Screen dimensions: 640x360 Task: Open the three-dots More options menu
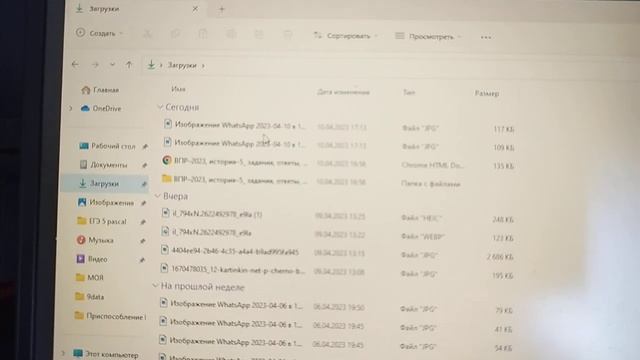tap(486, 37)
